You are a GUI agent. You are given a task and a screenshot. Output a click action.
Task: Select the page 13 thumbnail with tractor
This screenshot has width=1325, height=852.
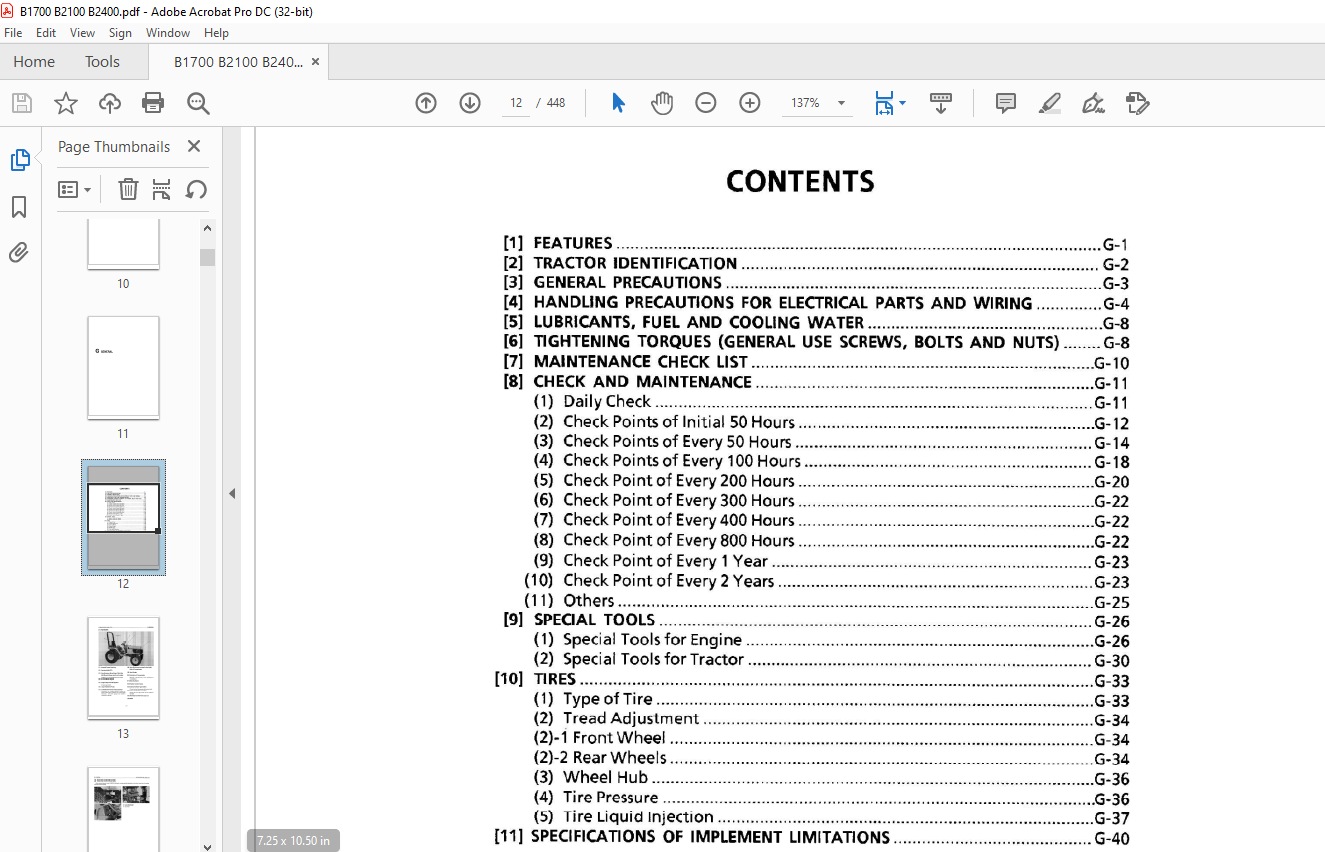click(123, 668)
